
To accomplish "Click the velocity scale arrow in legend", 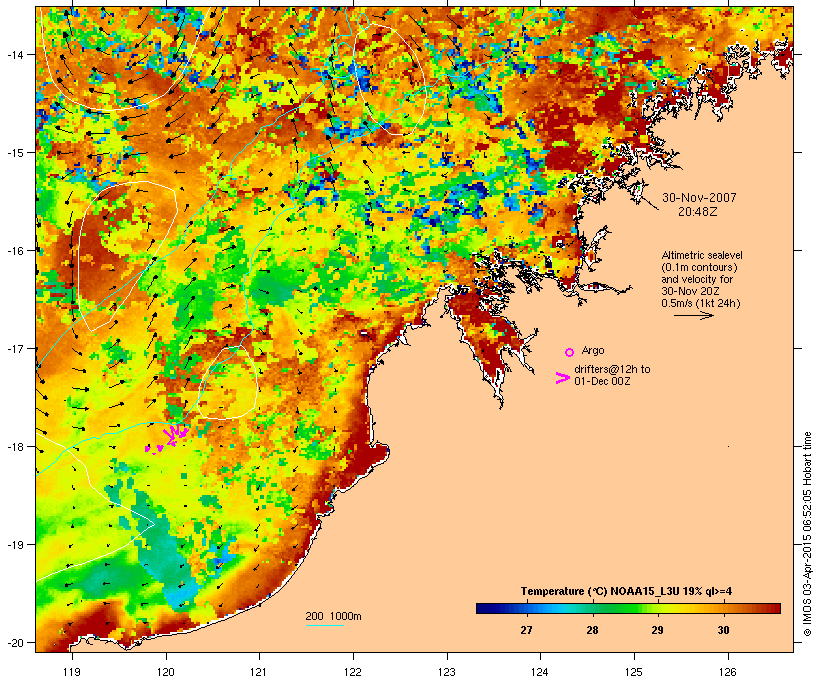I will [693, 315].
